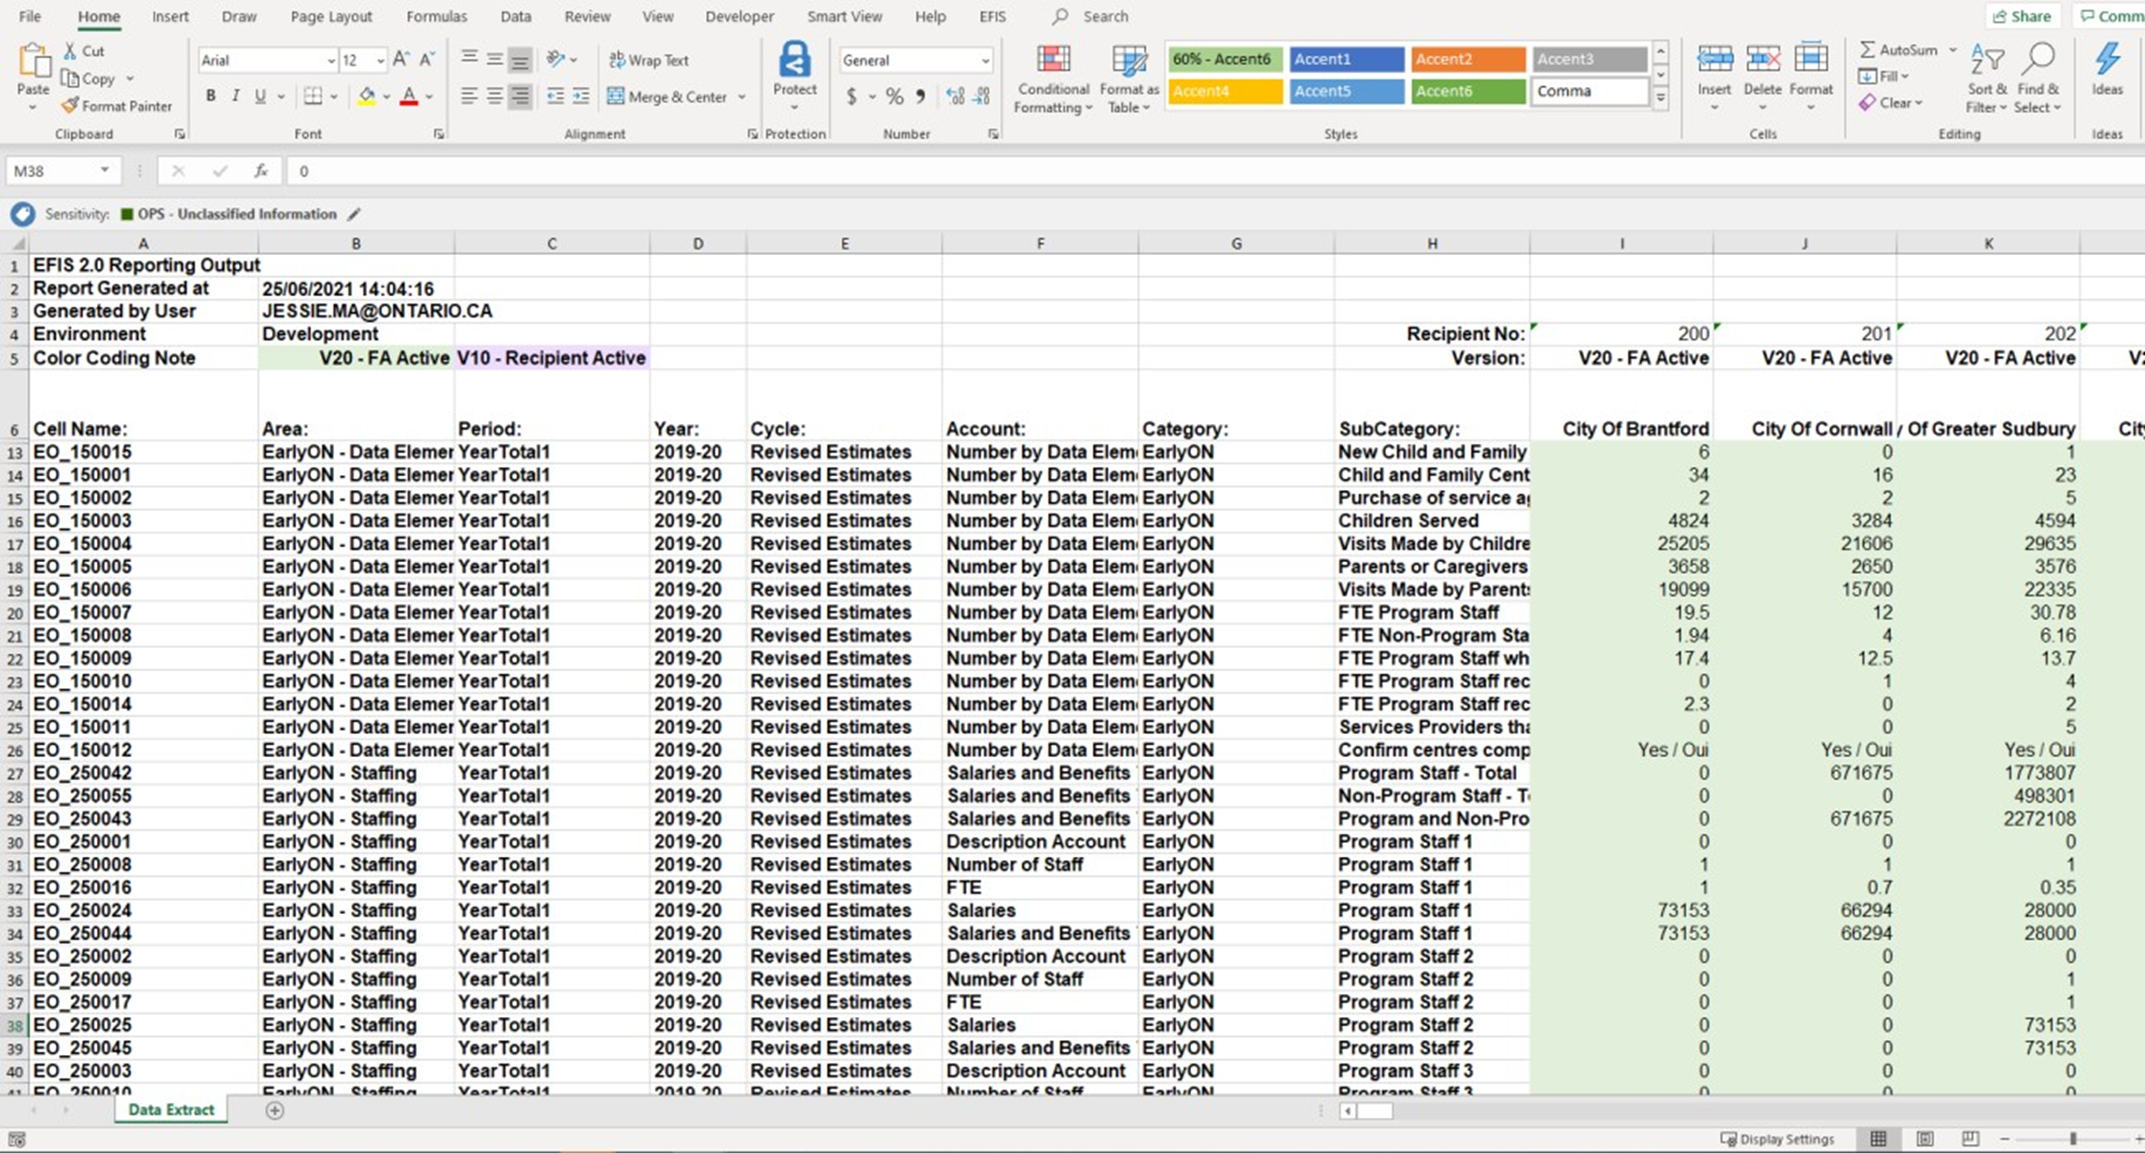
Task: Click the Insert Function fx icon
Action: click(261, 171)
